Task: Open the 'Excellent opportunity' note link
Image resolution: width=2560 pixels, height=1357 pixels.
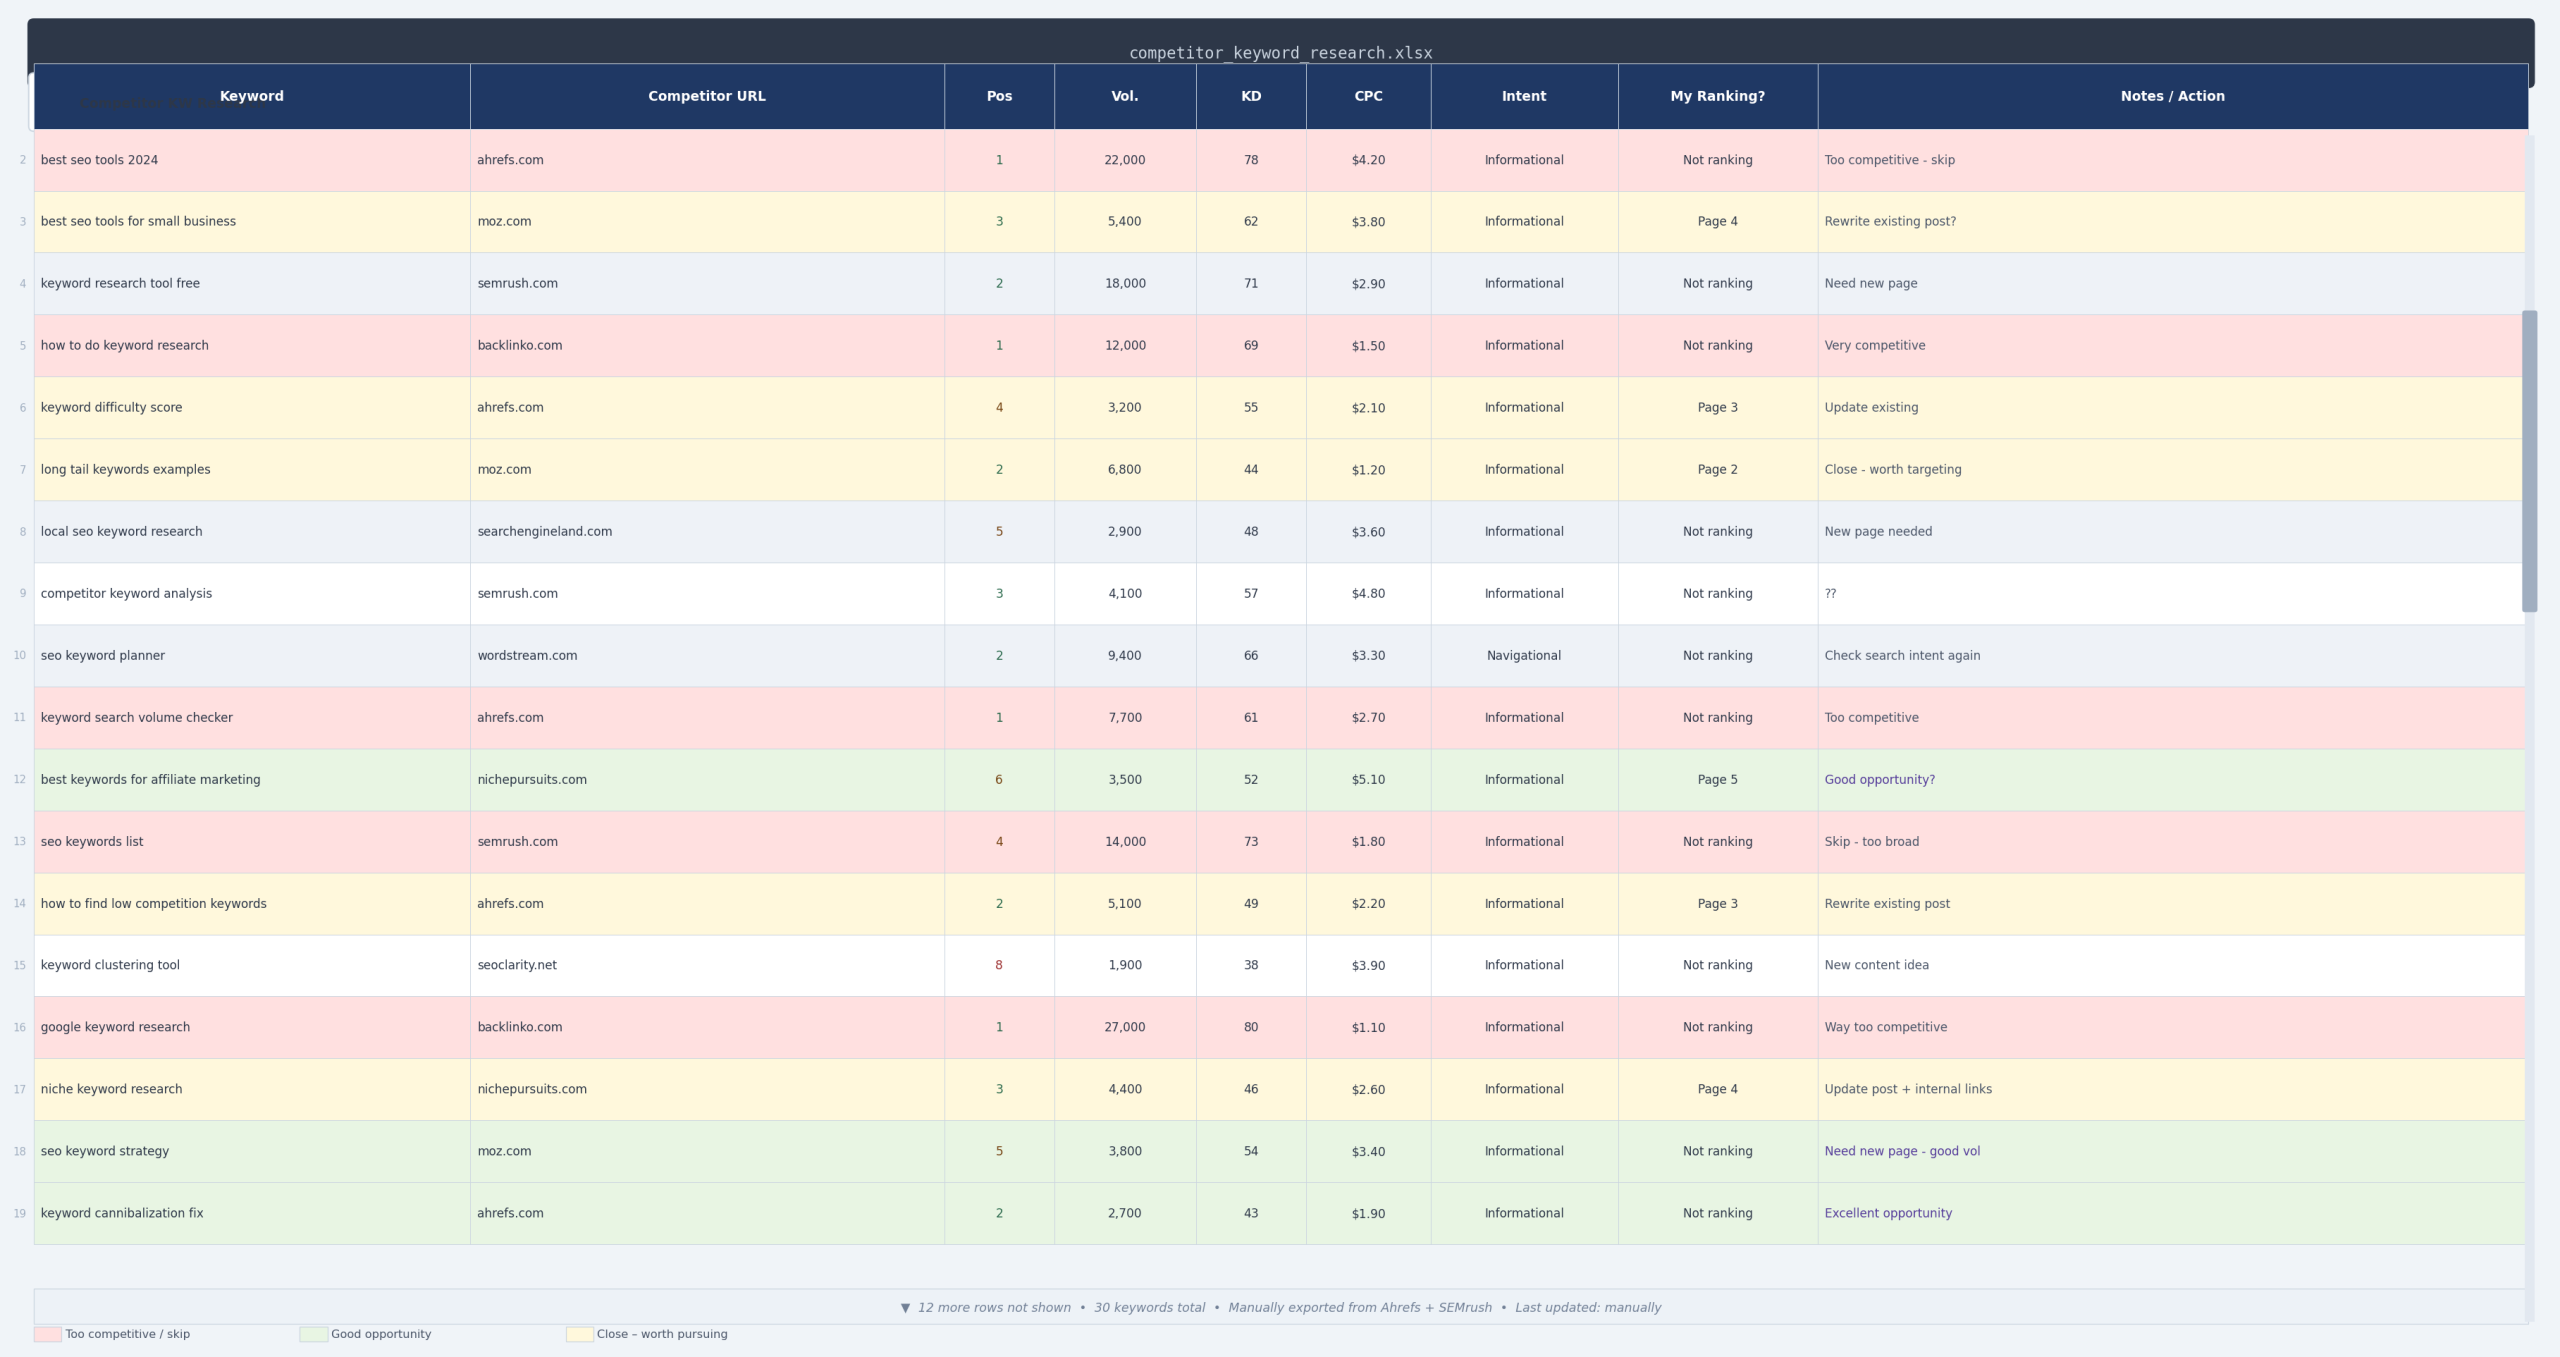Action: pos(1888,1213)
